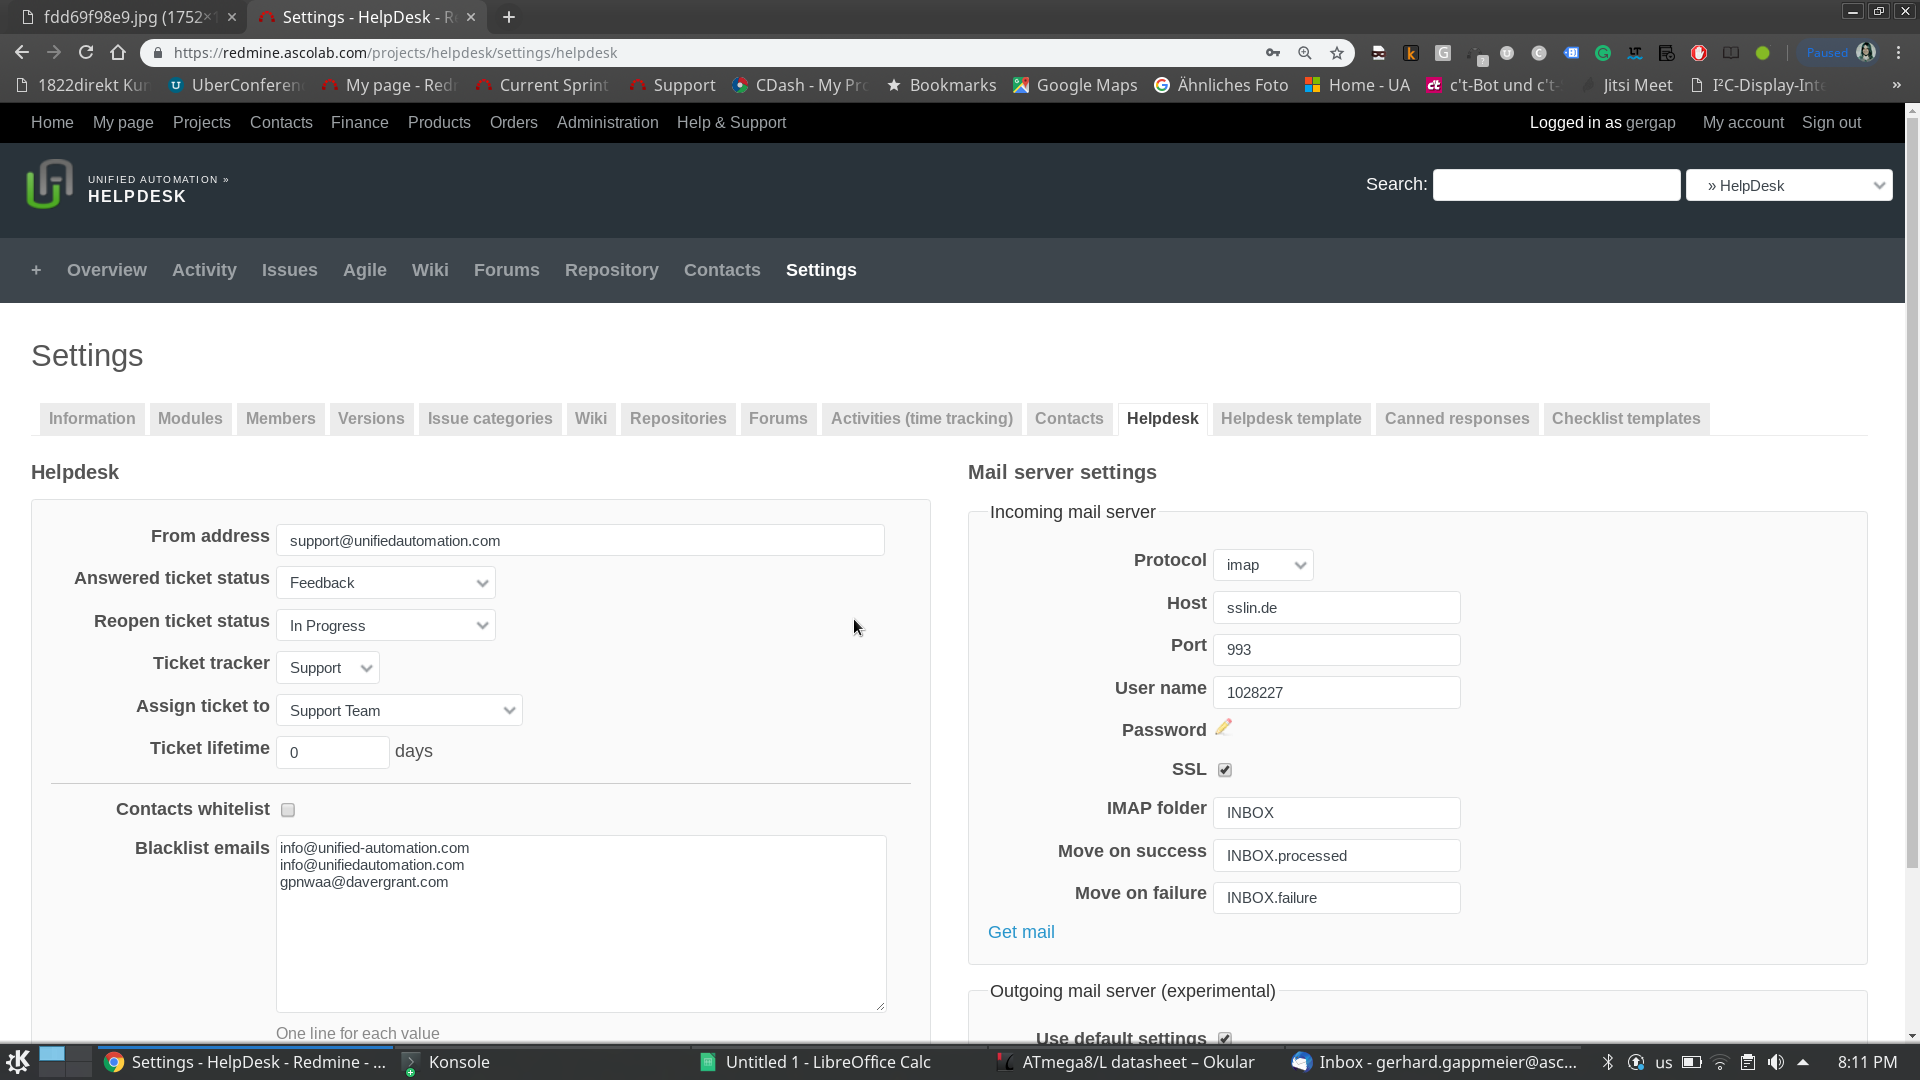The image size is (1920, 1080).
Task: Open the Protocol imap dropdown
Action: pos(1263,565)
